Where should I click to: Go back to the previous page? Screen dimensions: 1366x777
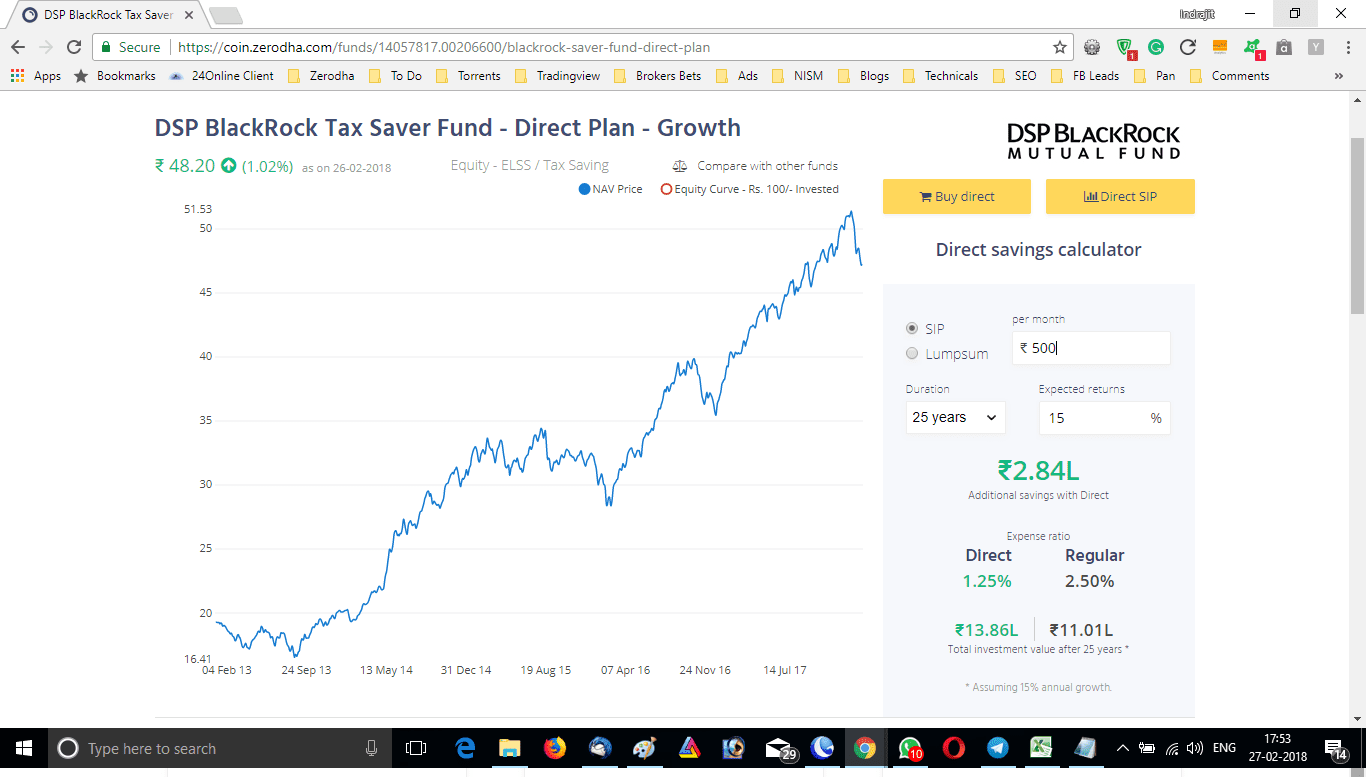[x=18, y=47]
